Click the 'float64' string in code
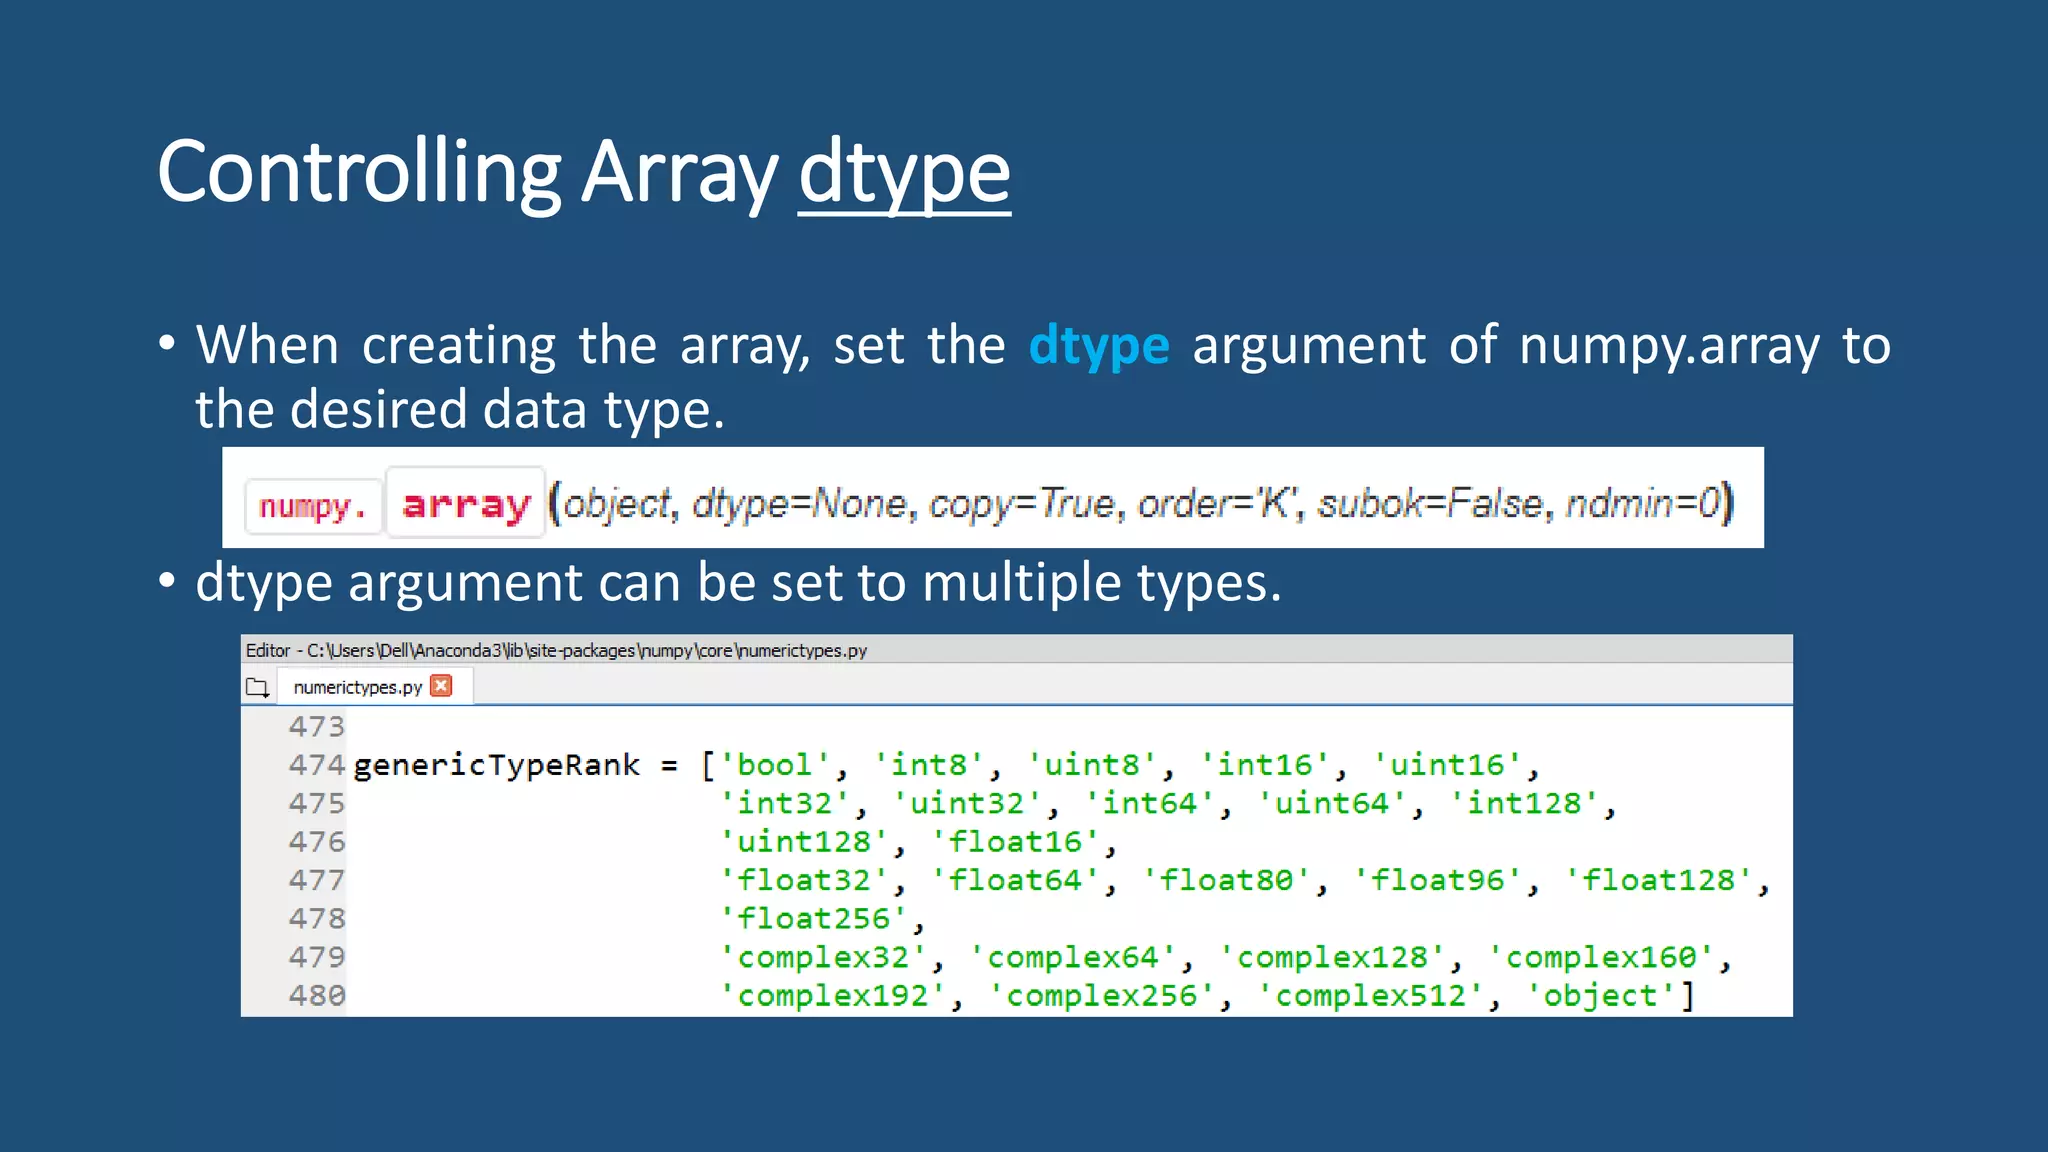 (1015, 880)
